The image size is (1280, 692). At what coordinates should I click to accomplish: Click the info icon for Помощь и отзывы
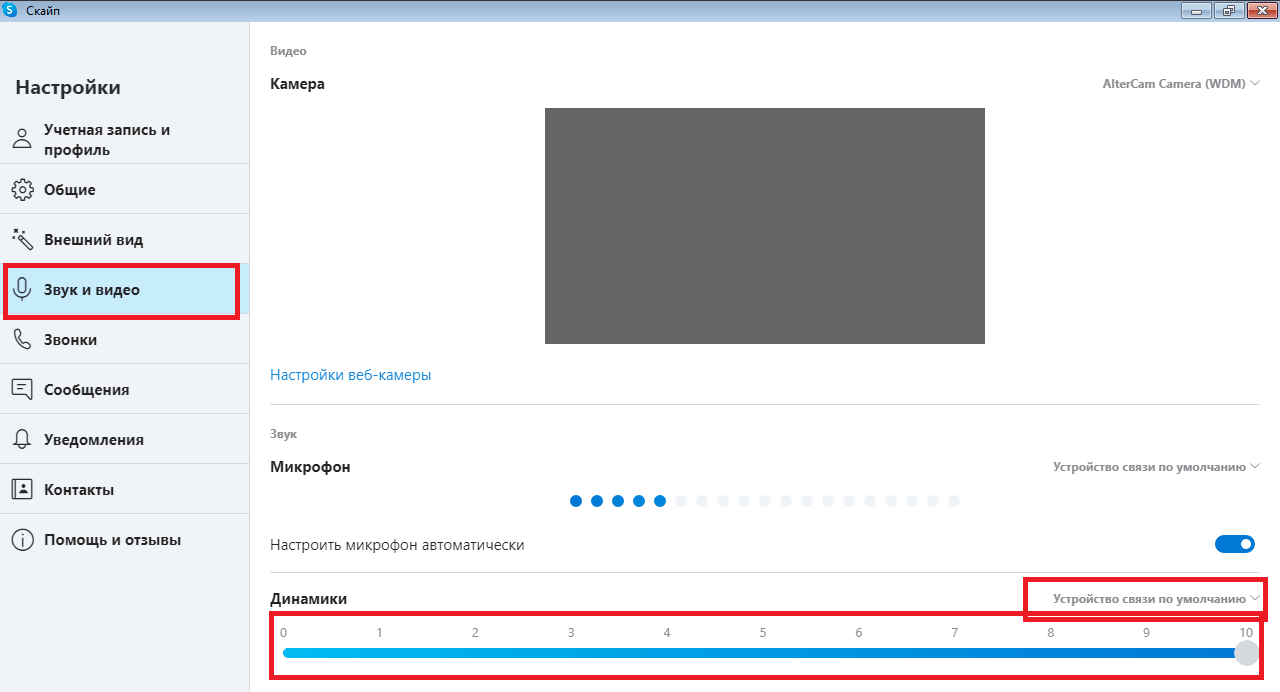click(x=22, y=540)
